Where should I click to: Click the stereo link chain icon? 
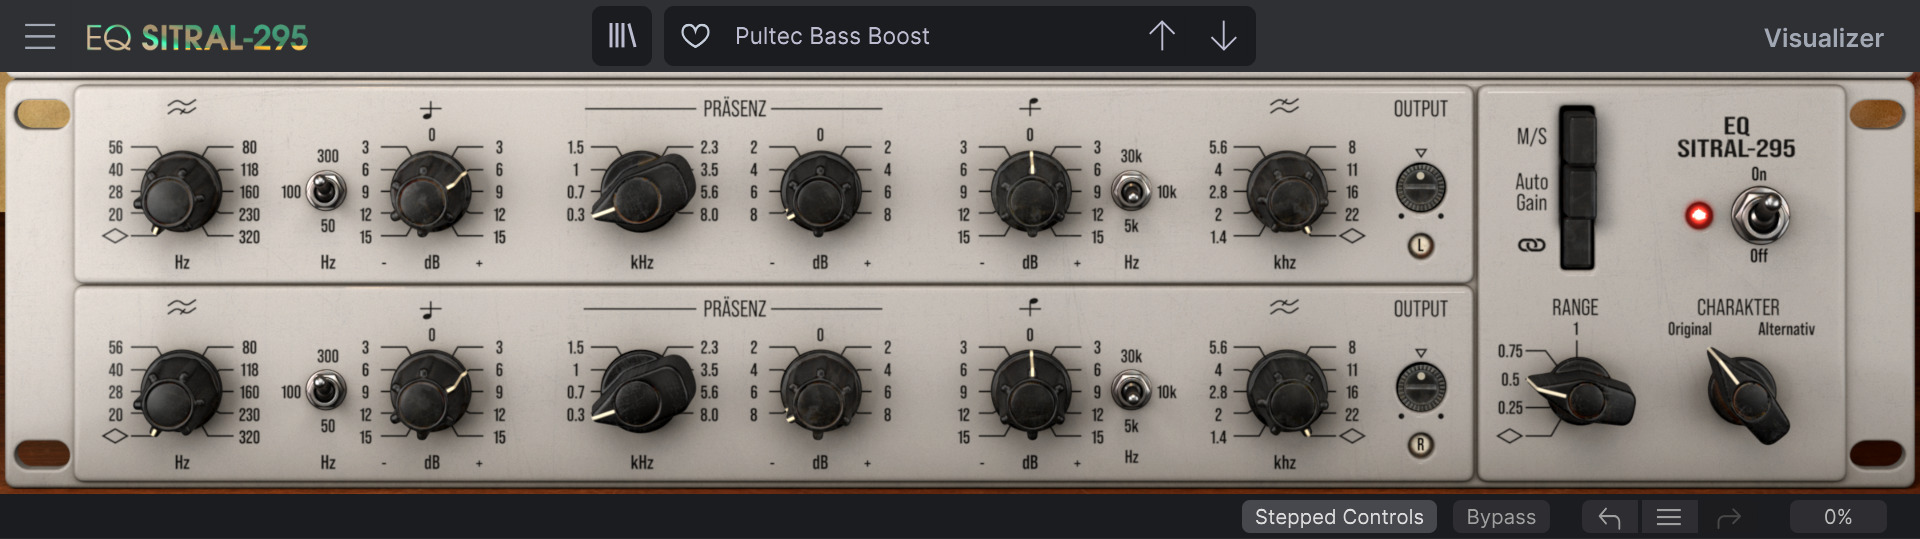(1531, 245)
